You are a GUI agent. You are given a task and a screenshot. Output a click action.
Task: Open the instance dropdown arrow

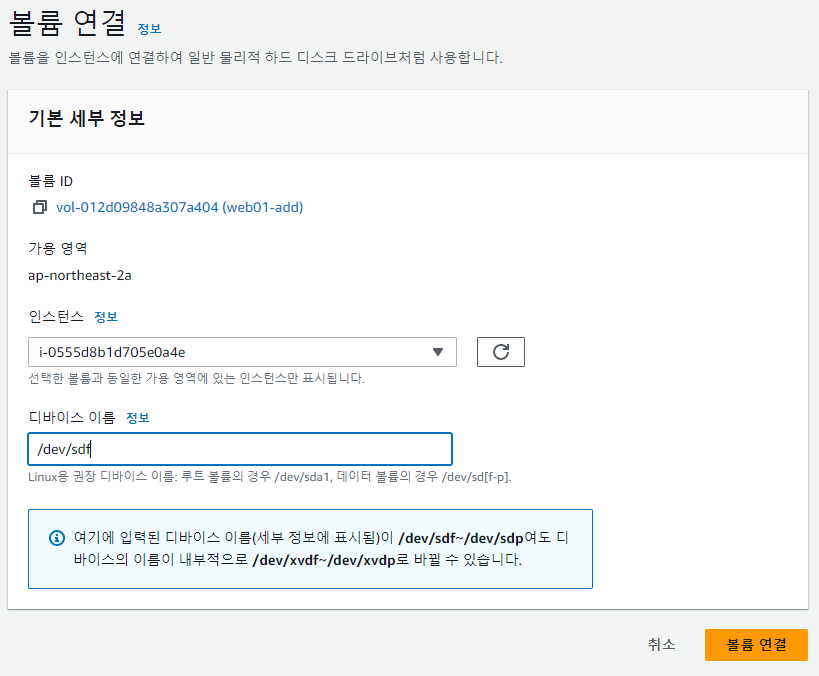tap(438, 352)
